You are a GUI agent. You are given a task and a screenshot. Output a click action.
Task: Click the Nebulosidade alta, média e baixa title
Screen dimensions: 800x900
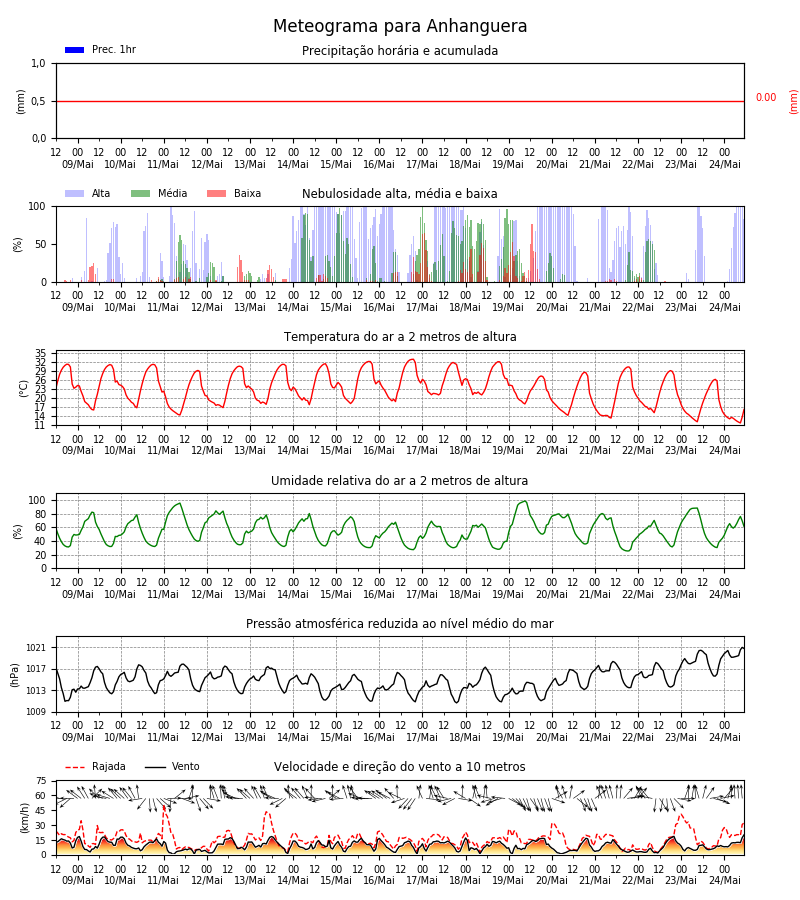click(x=400, y=194)
